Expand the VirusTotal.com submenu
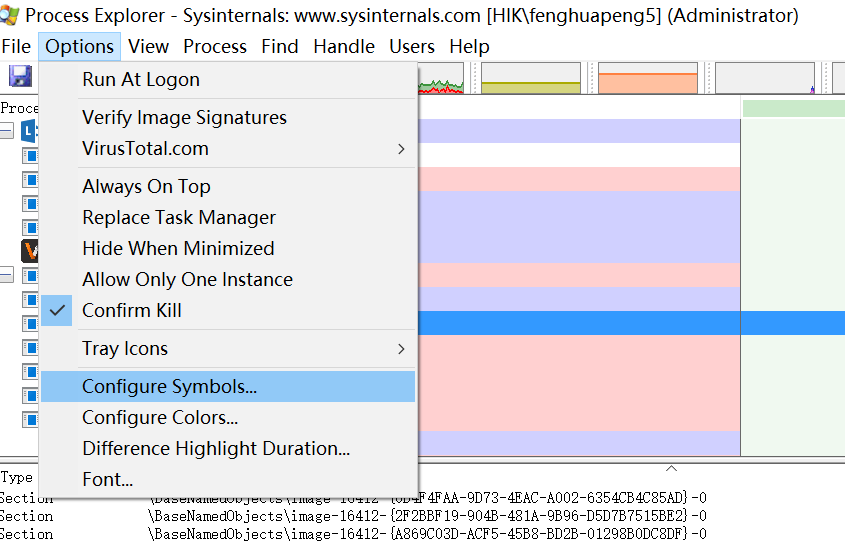Viewport: 845px width, 542px height. [228, 149]
